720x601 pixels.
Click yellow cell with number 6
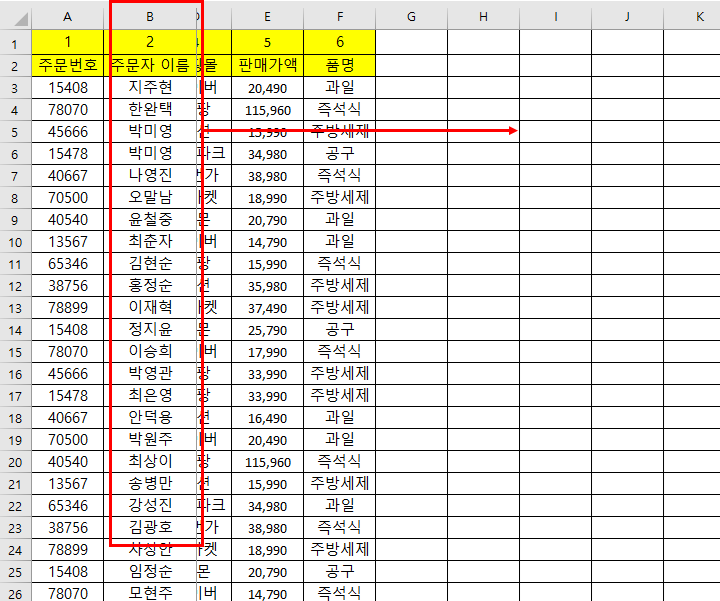pos(339,42)
